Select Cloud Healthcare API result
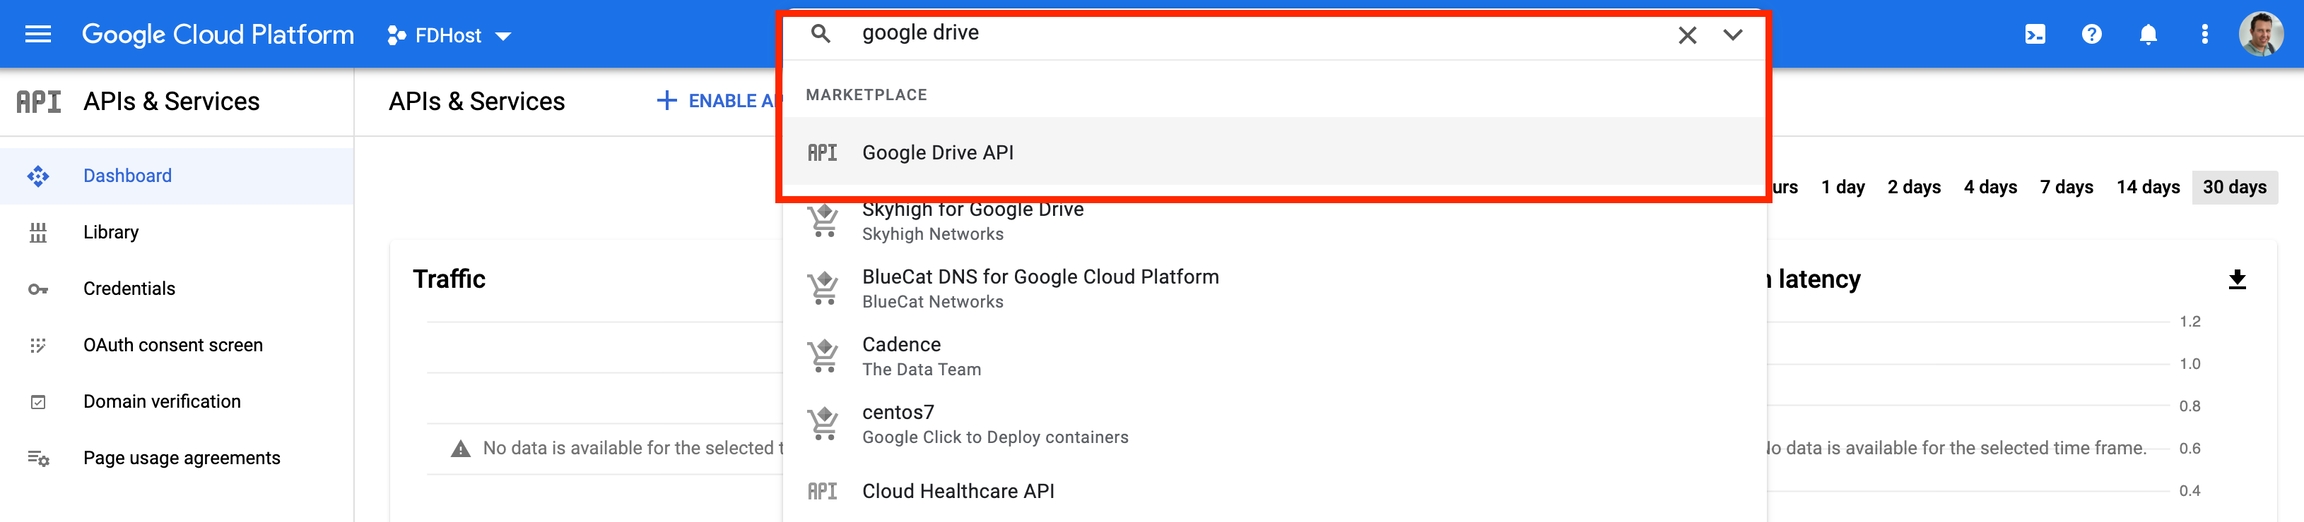 [x=958, y=491]
